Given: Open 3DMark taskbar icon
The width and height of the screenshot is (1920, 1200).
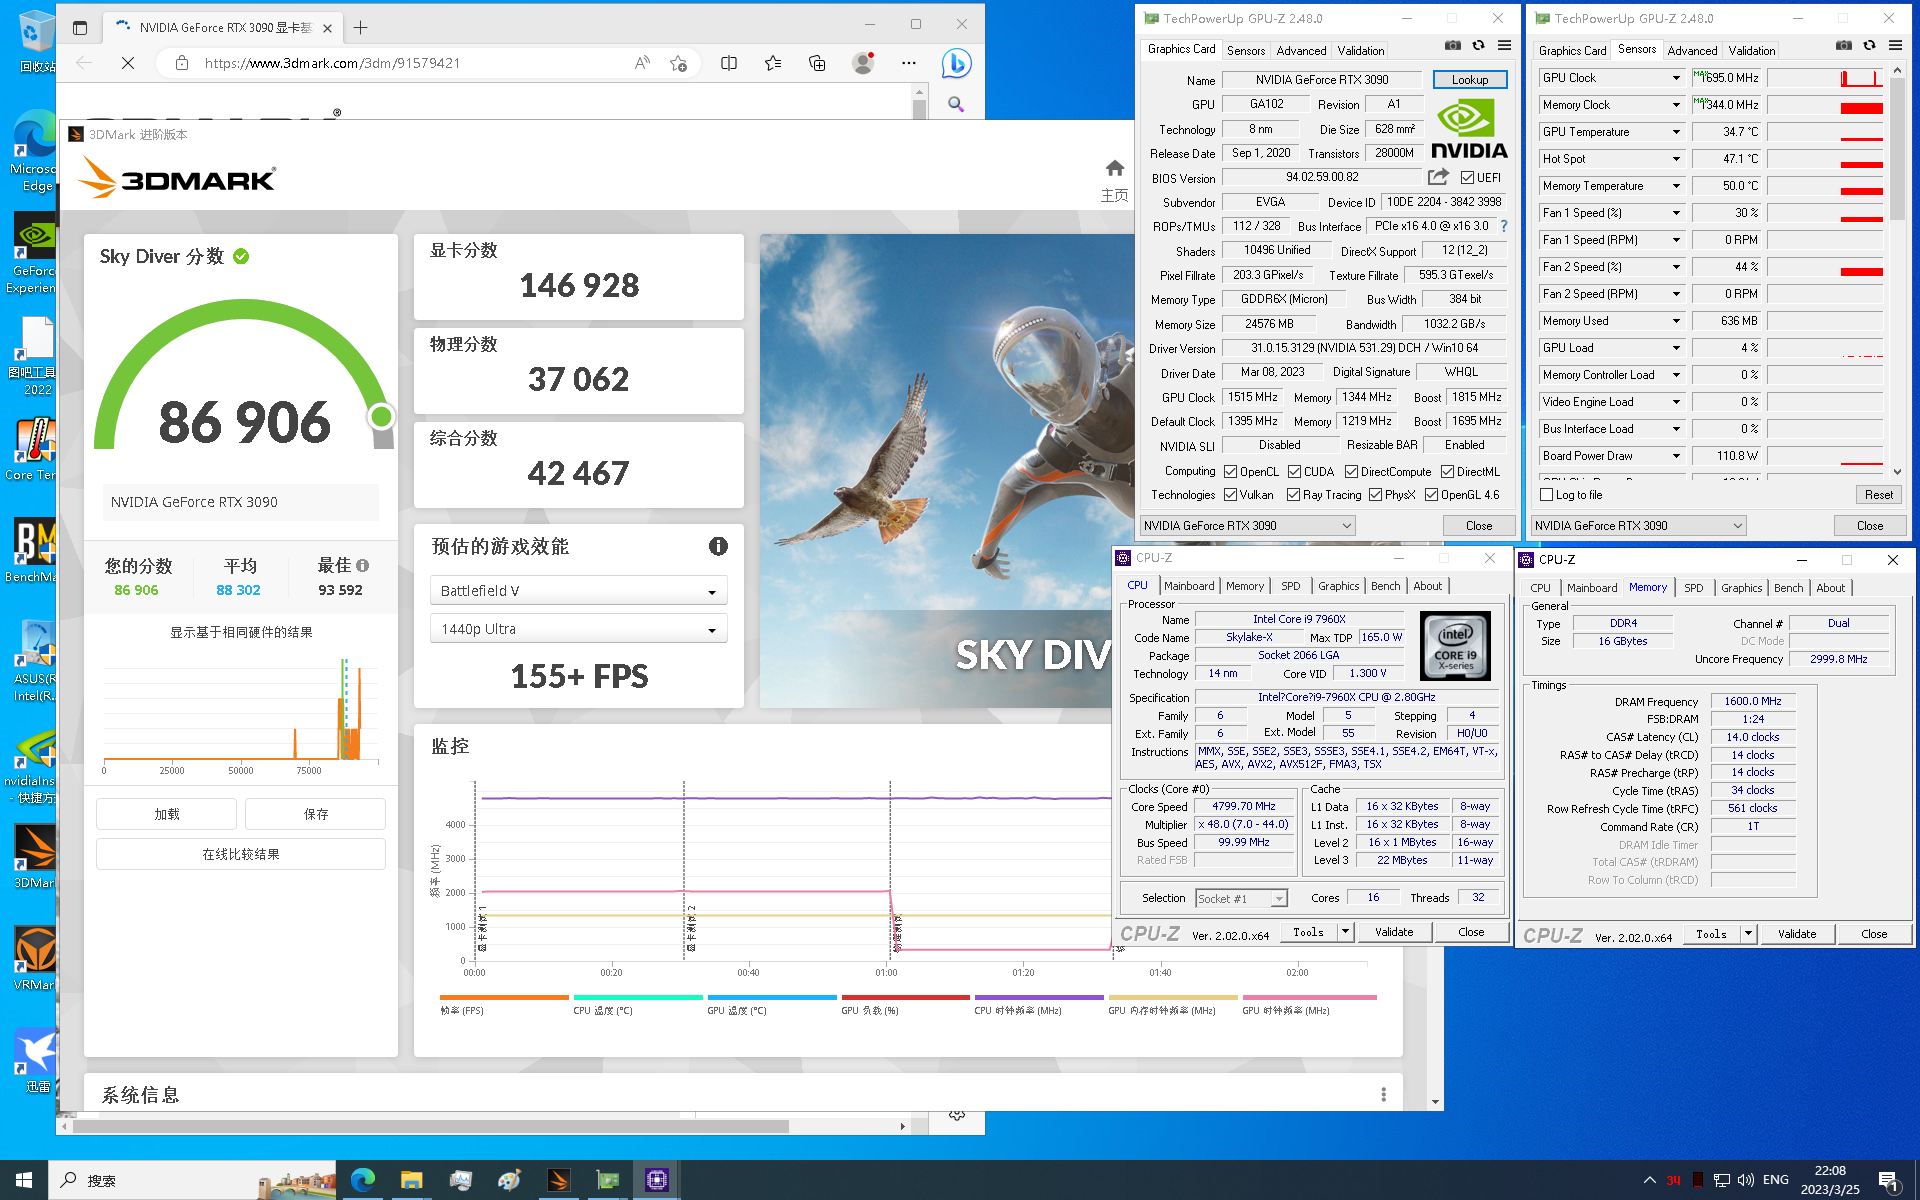Looking at the screenshot, I should pyautogui.click(x=559, y=1180).
